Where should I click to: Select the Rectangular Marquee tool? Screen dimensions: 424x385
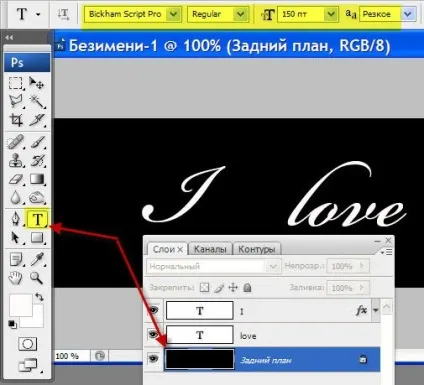16,83
